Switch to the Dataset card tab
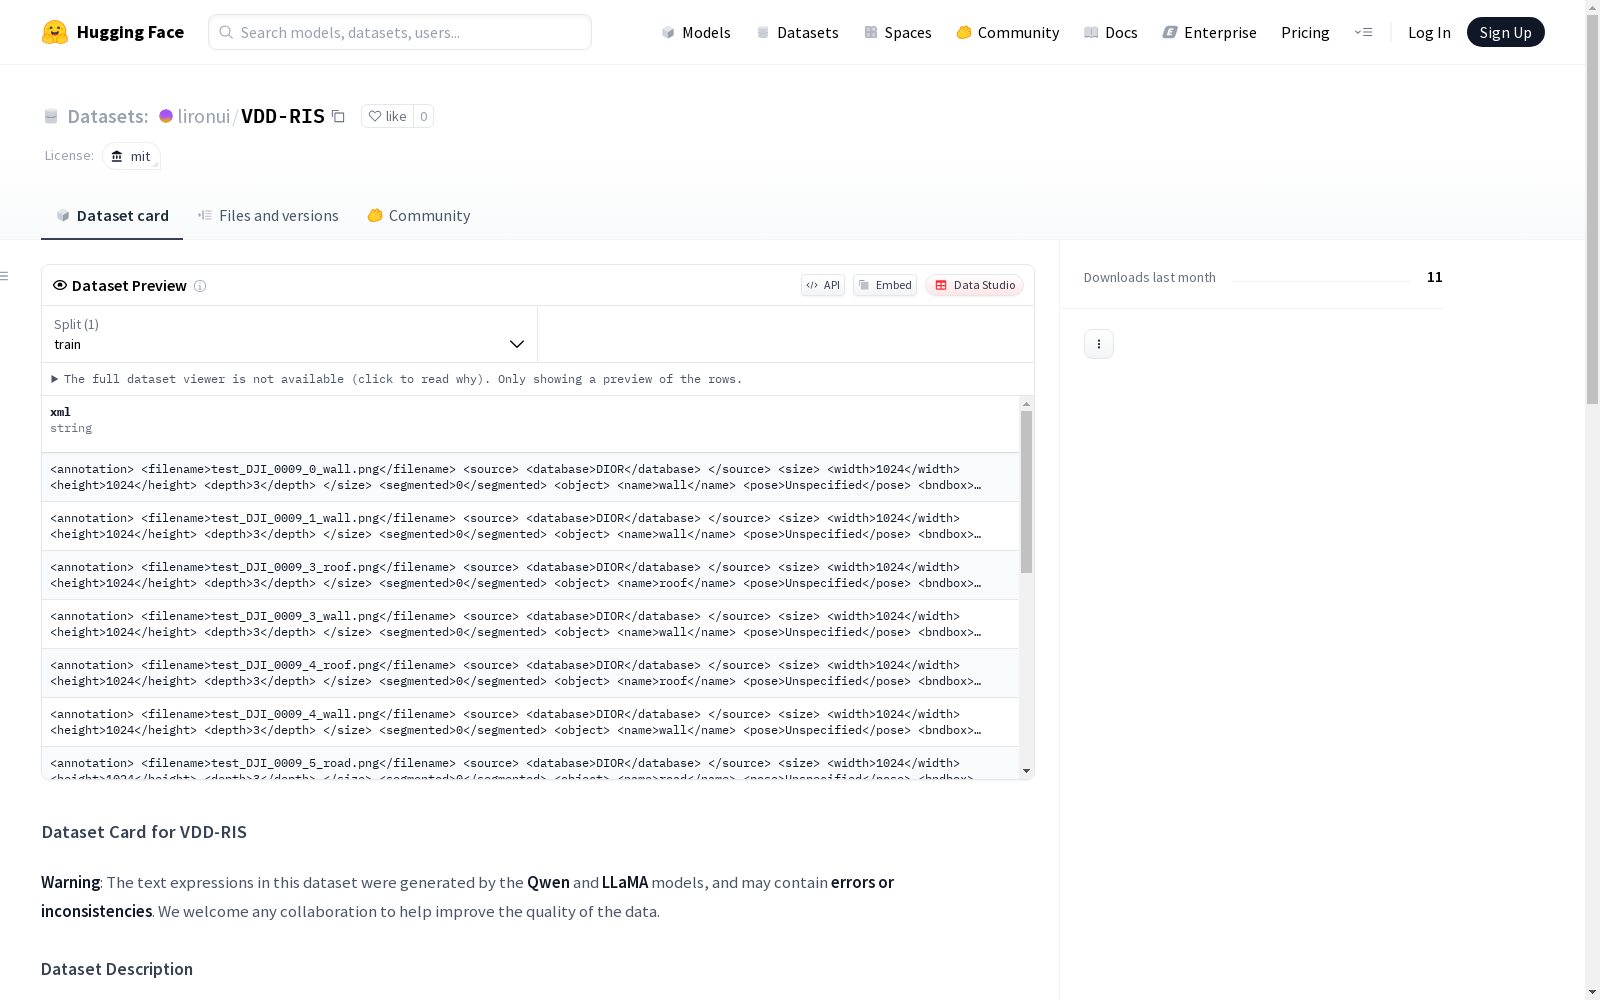The image size is (1600, 1000). pyautogui.click(x=112, y=216)
